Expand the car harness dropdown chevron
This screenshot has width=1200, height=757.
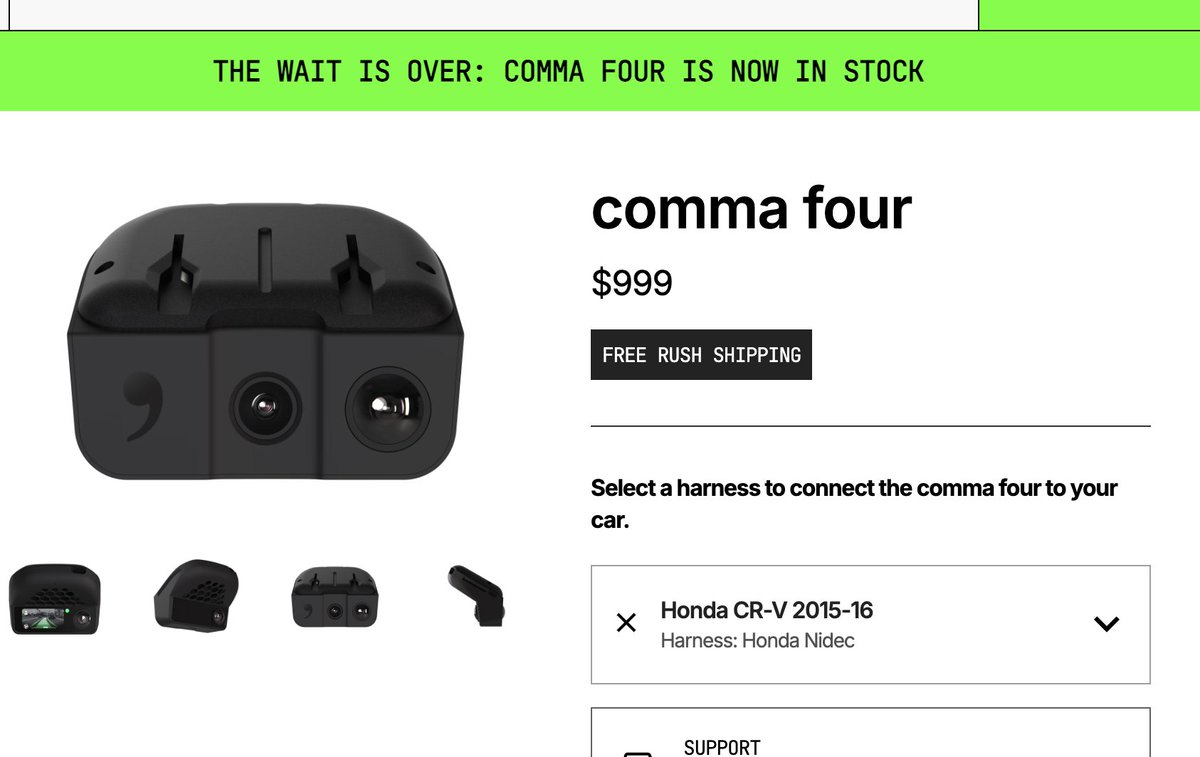[1106, 624]
